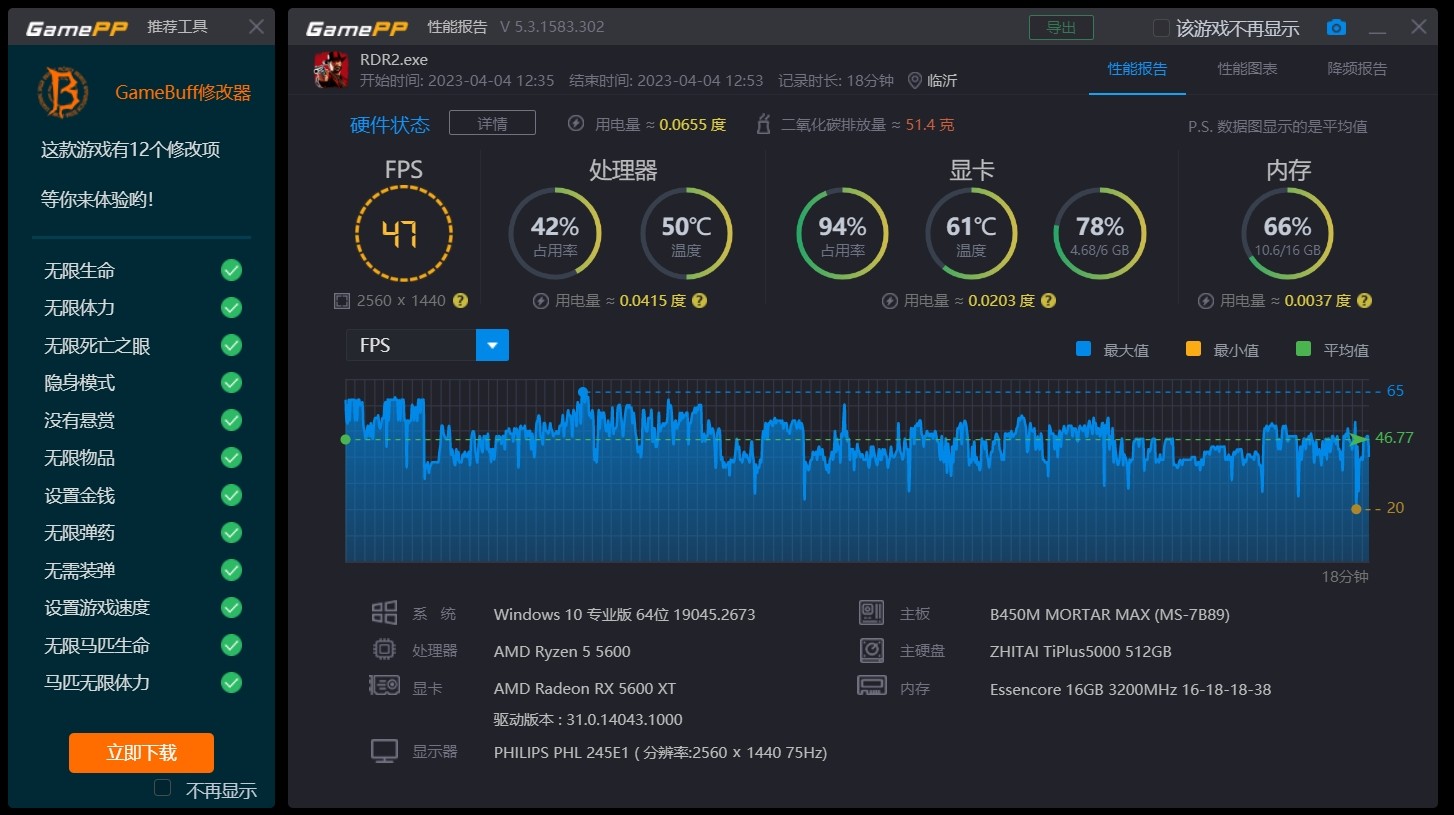The image size is (1454, 815).
Task: Click the blue 最大值 legend swatch
Action: (x=1083, y=349)
